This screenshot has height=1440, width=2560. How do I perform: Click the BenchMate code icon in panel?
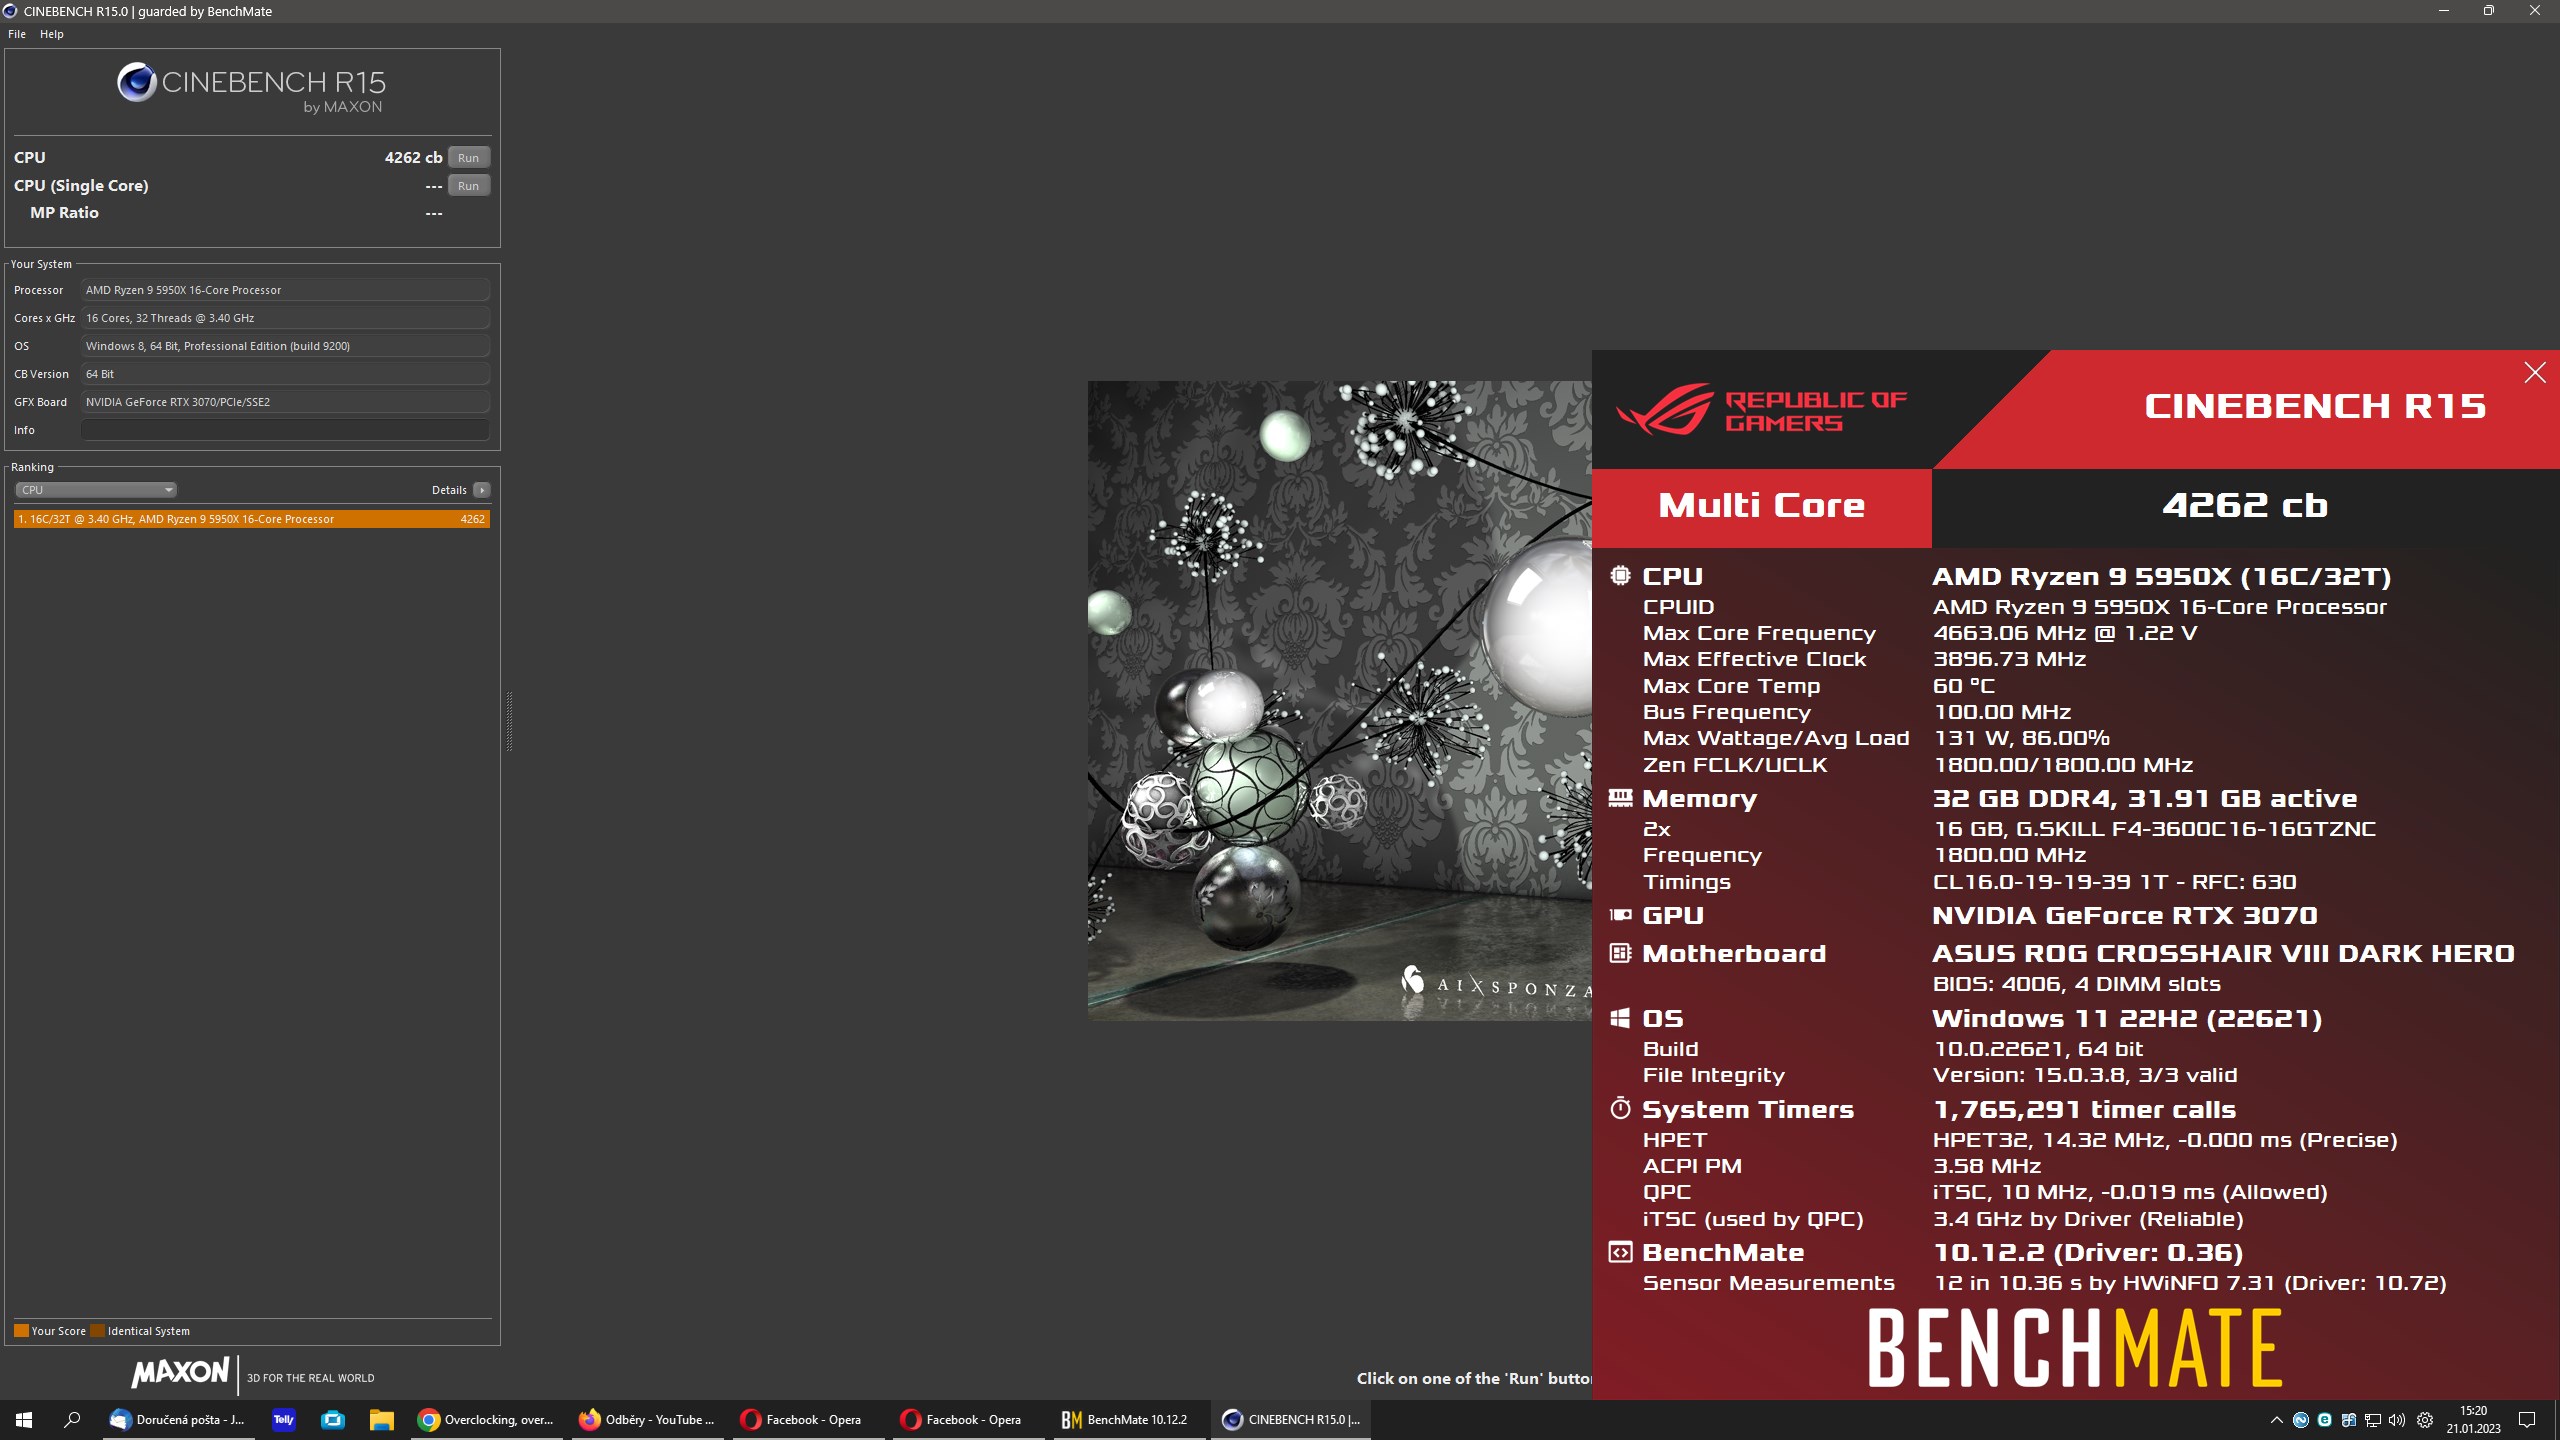pos(1620,1252)
